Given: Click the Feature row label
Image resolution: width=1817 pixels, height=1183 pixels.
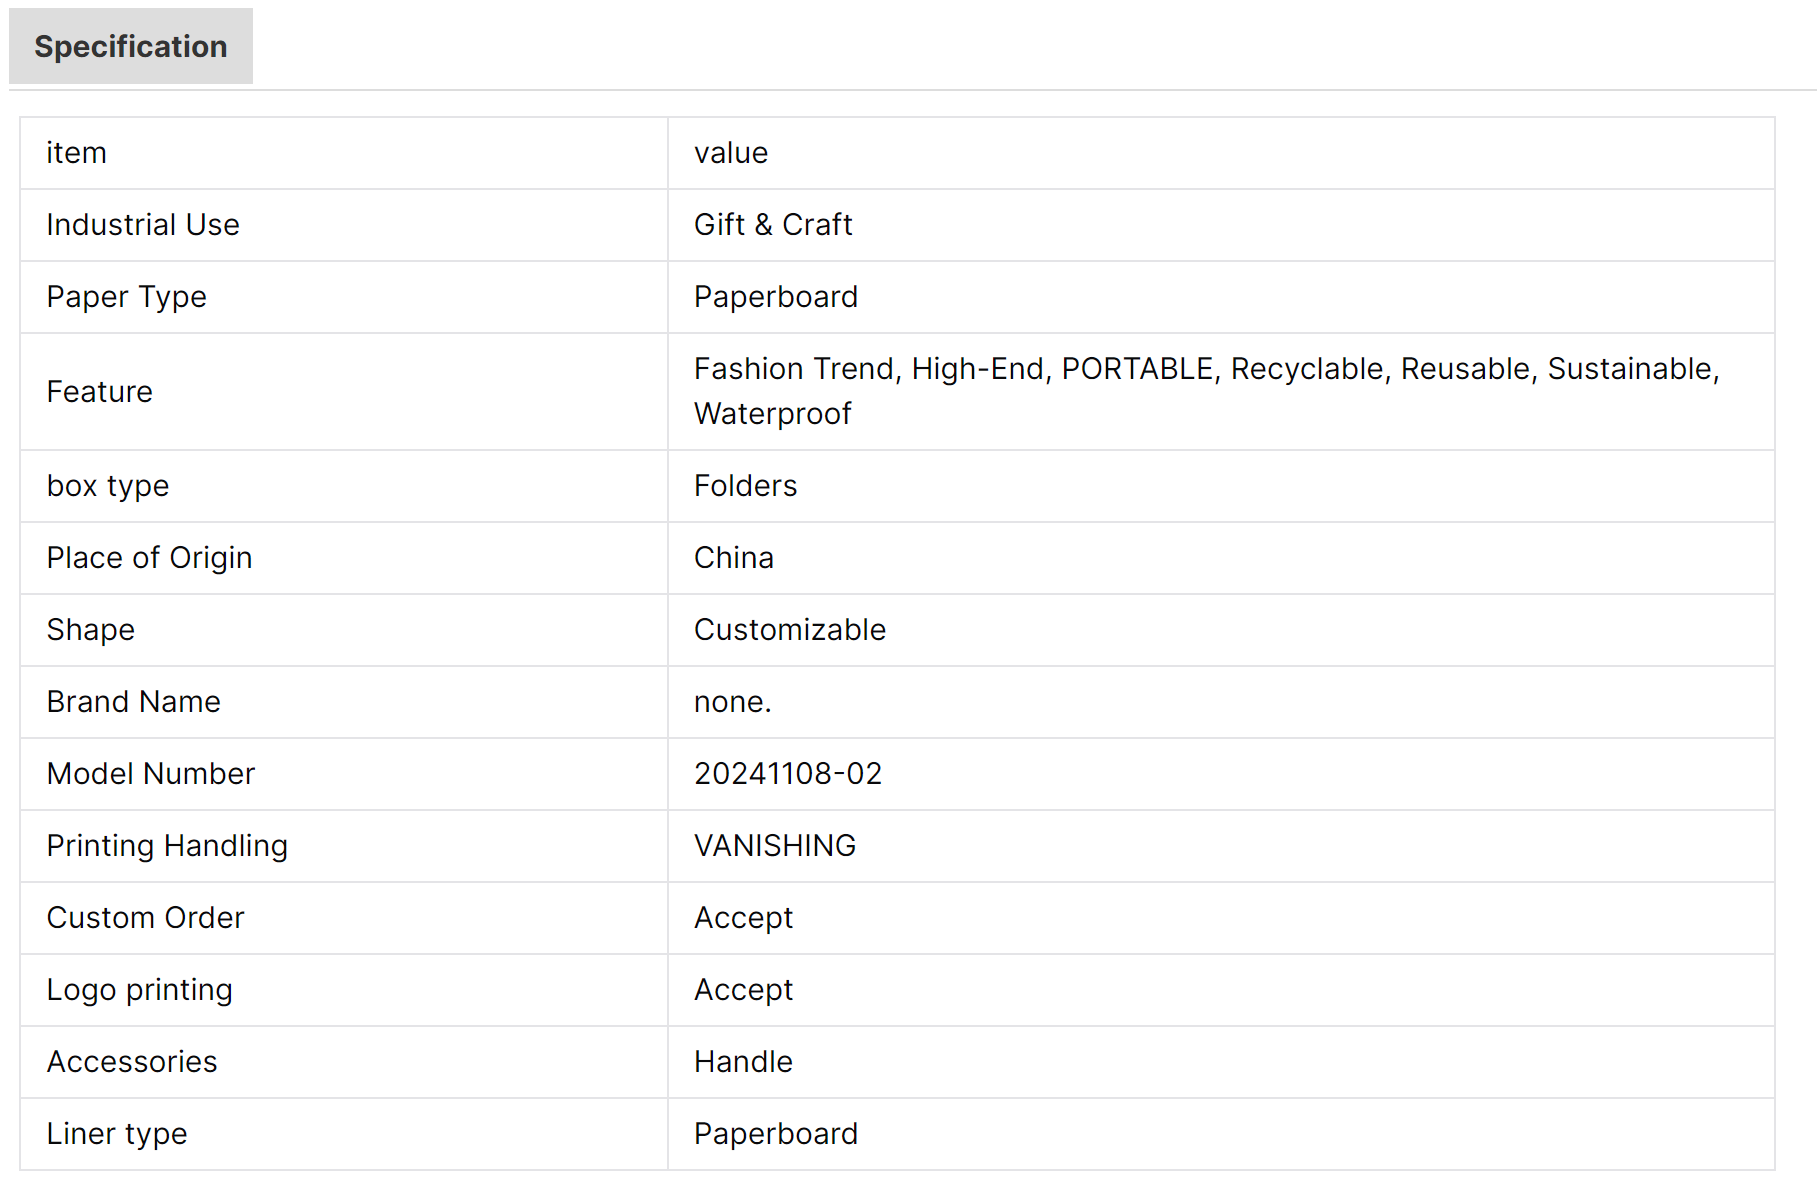Looking at the screenshot, I should (x=100, y=392).
